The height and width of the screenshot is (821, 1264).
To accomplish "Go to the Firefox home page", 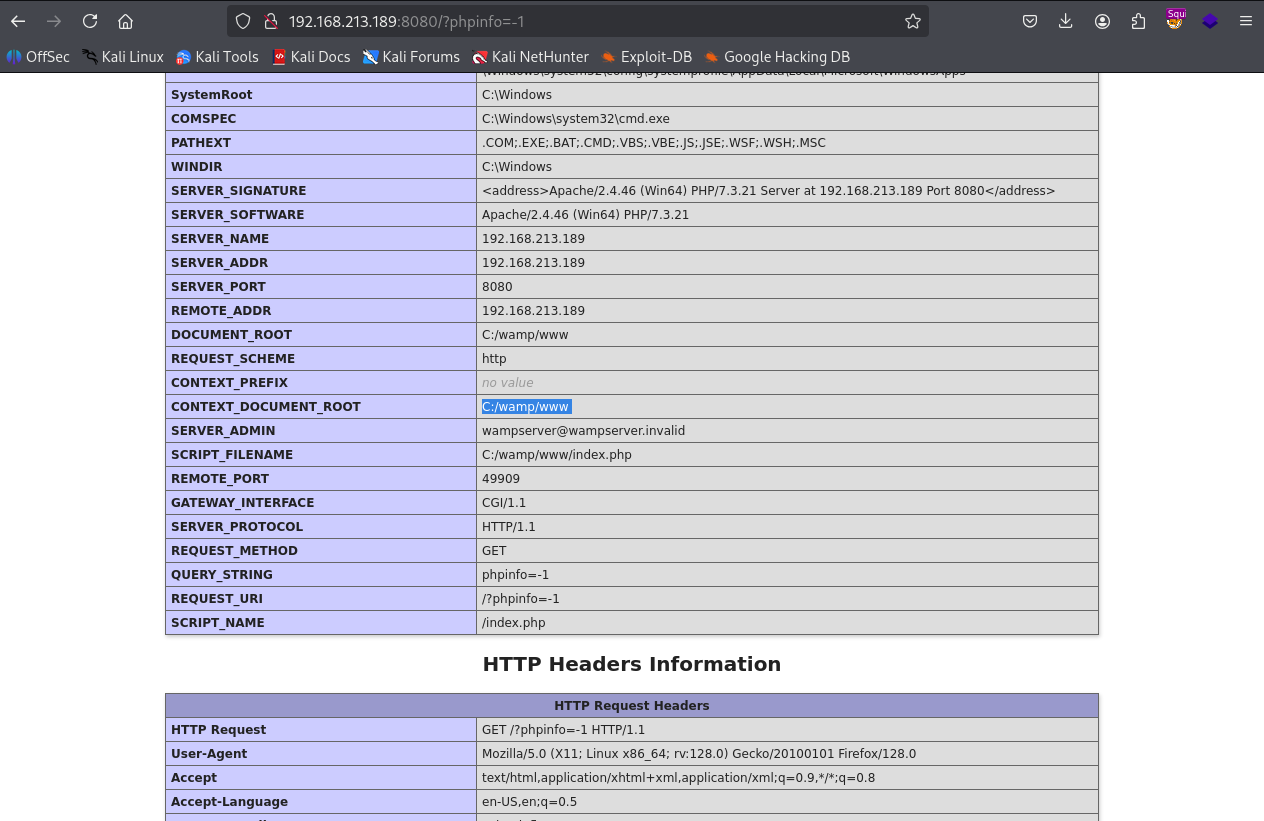I will tap(125, 21).
